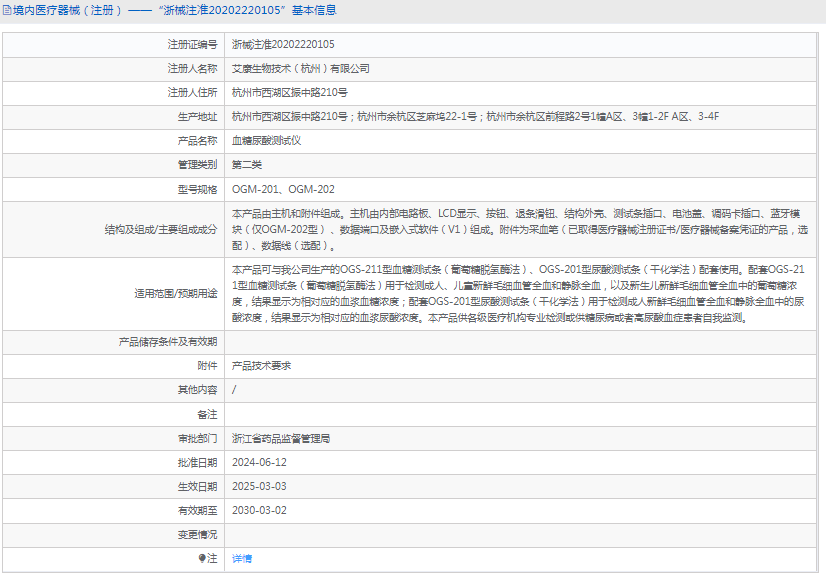Click the 附件 label
The image size is (826, 579).
point(207,366)
